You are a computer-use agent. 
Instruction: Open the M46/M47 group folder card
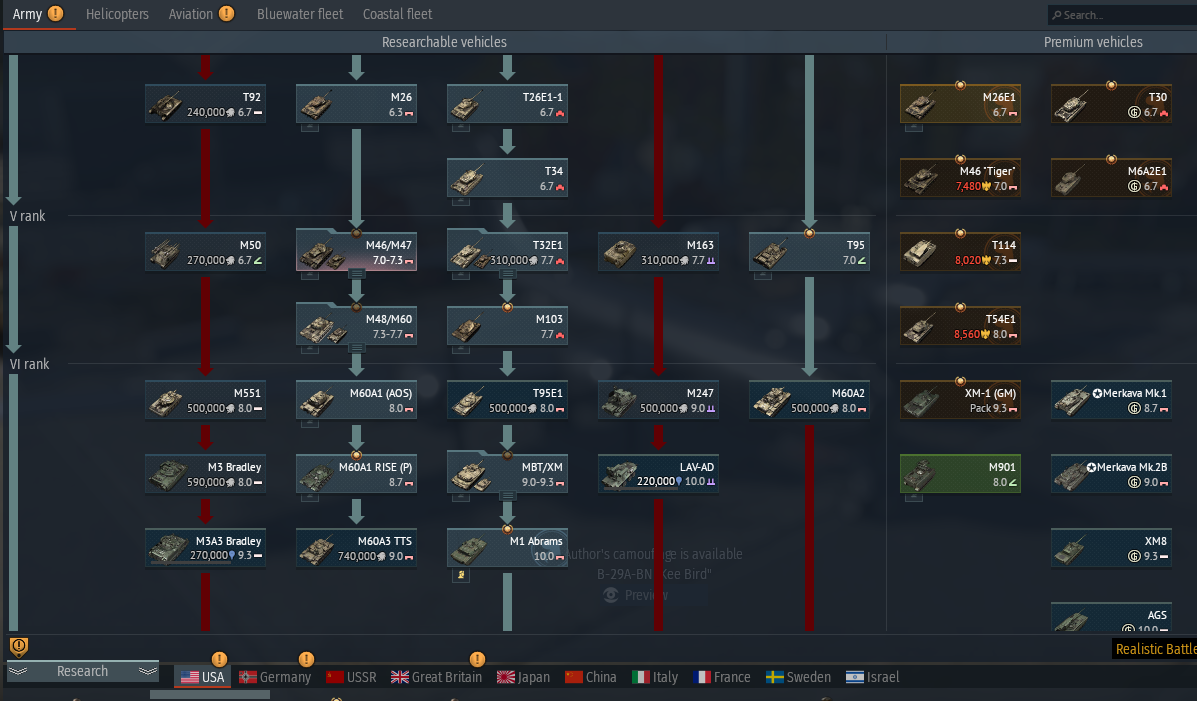point(357,250)
